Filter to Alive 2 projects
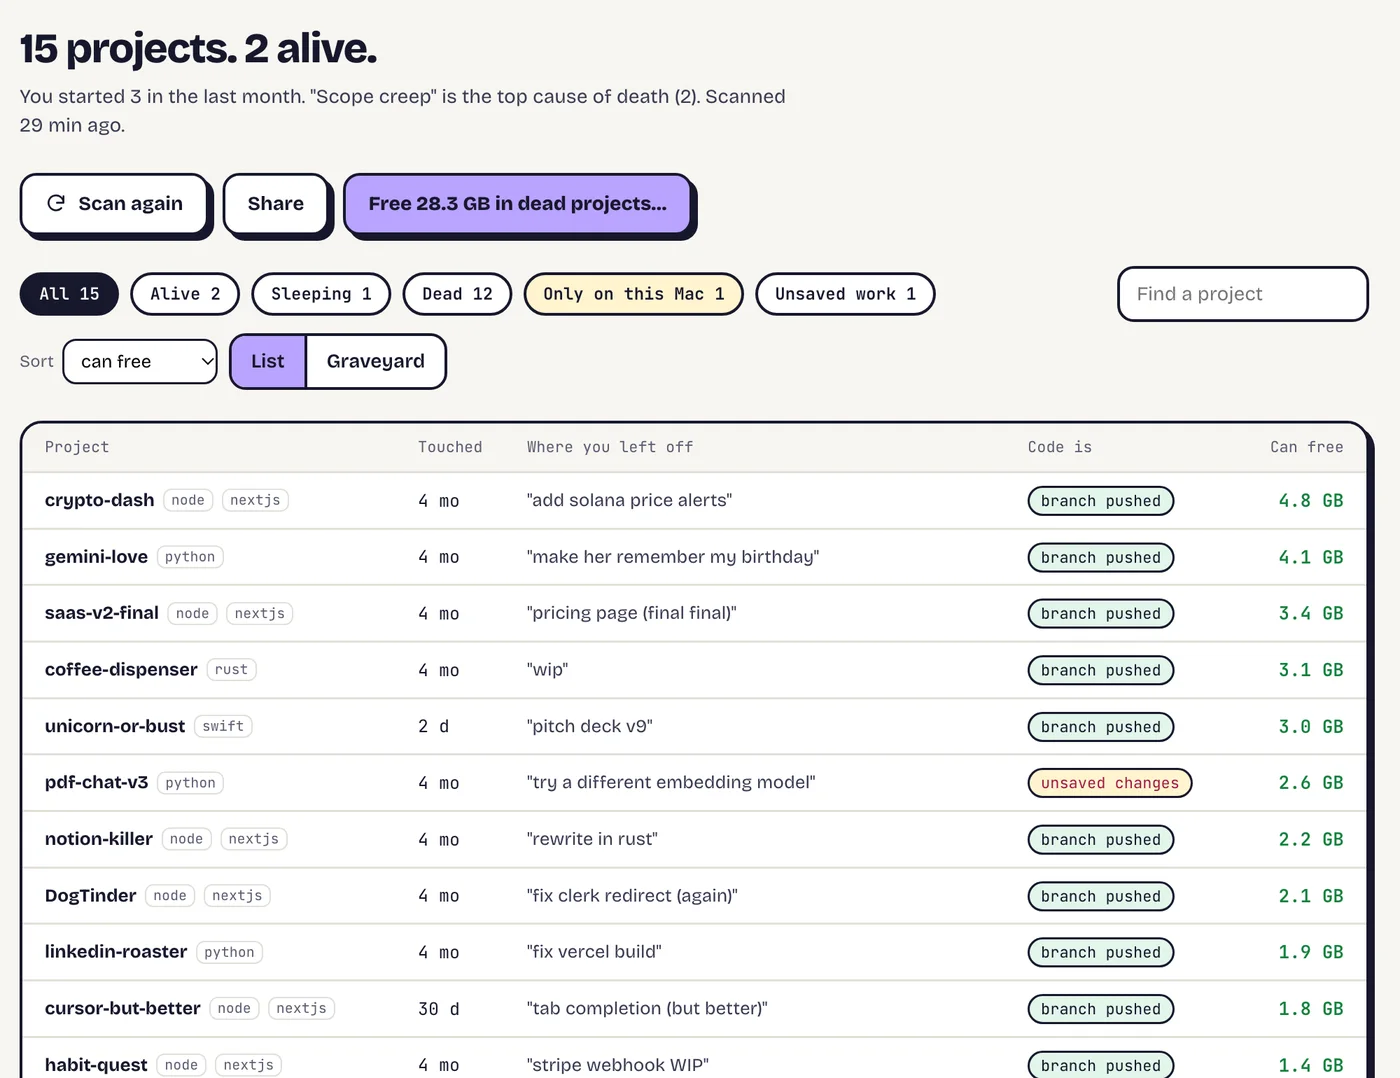The width and height of the screenshot is (1400, 1078). 185,294
